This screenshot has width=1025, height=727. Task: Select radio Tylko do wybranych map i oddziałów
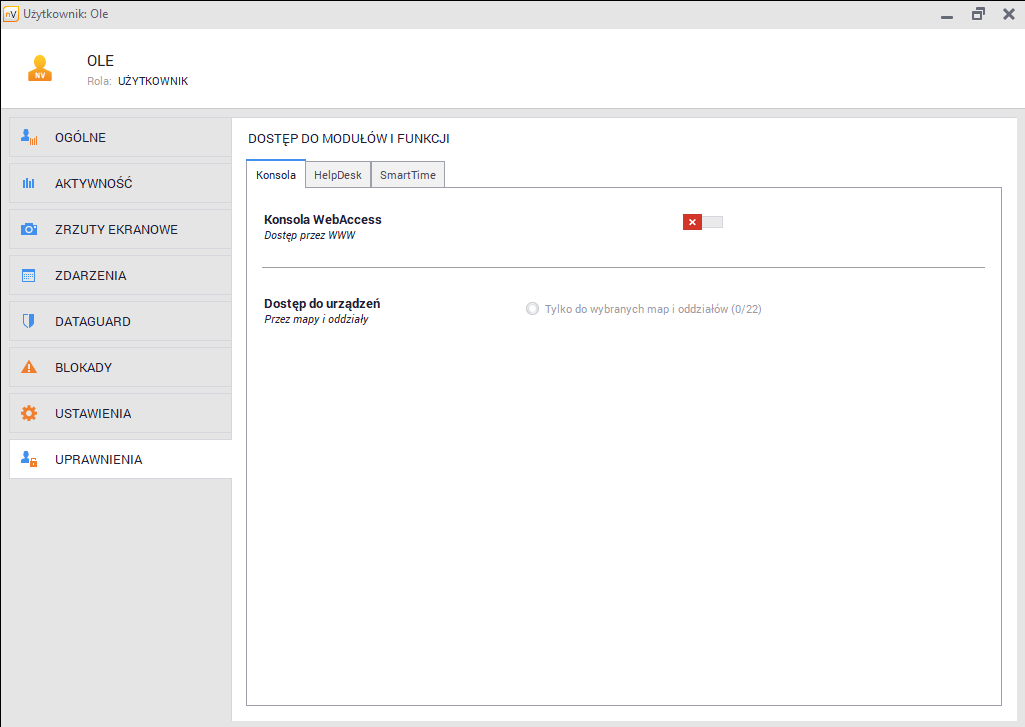(532, 309)
